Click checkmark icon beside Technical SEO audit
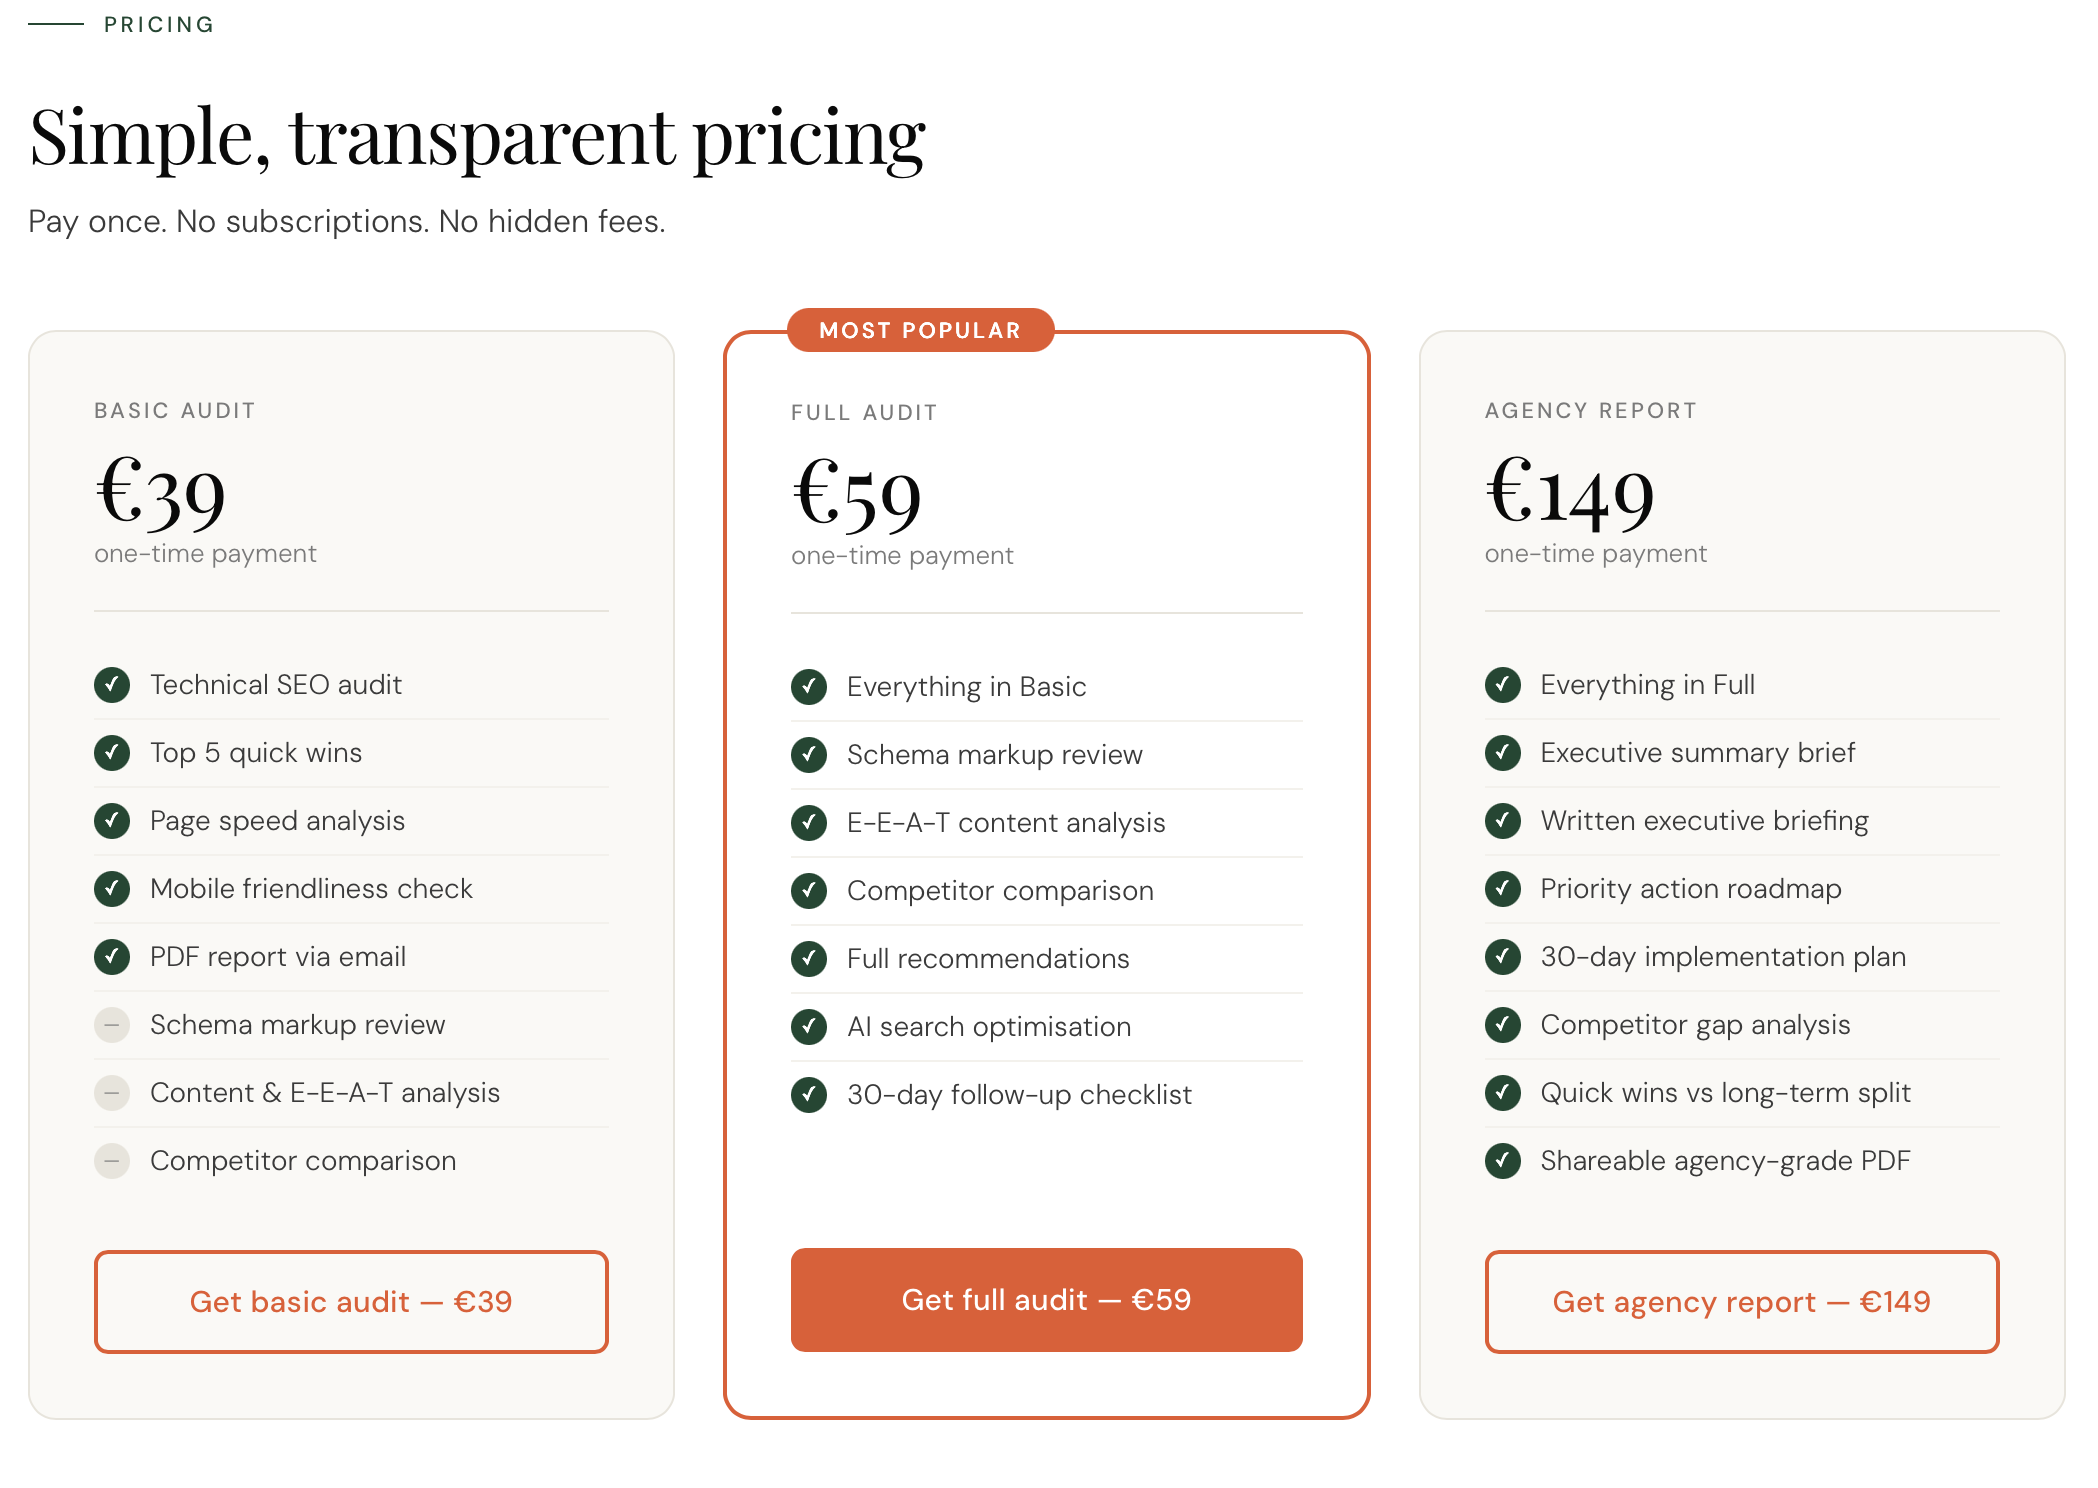2098x1488 pixels. pyautogui.click(x=112, y=685)
